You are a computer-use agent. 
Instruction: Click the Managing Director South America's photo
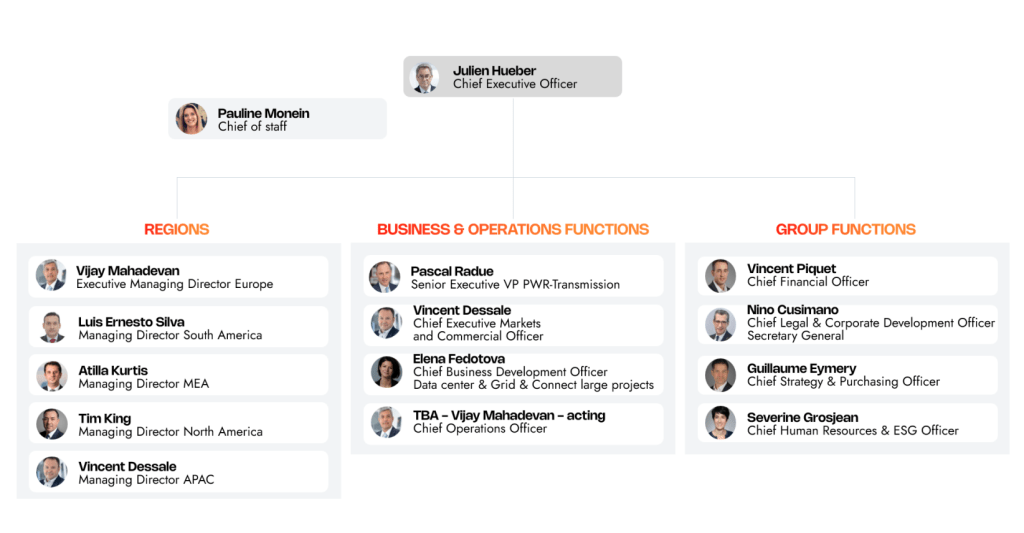point(52,327)
